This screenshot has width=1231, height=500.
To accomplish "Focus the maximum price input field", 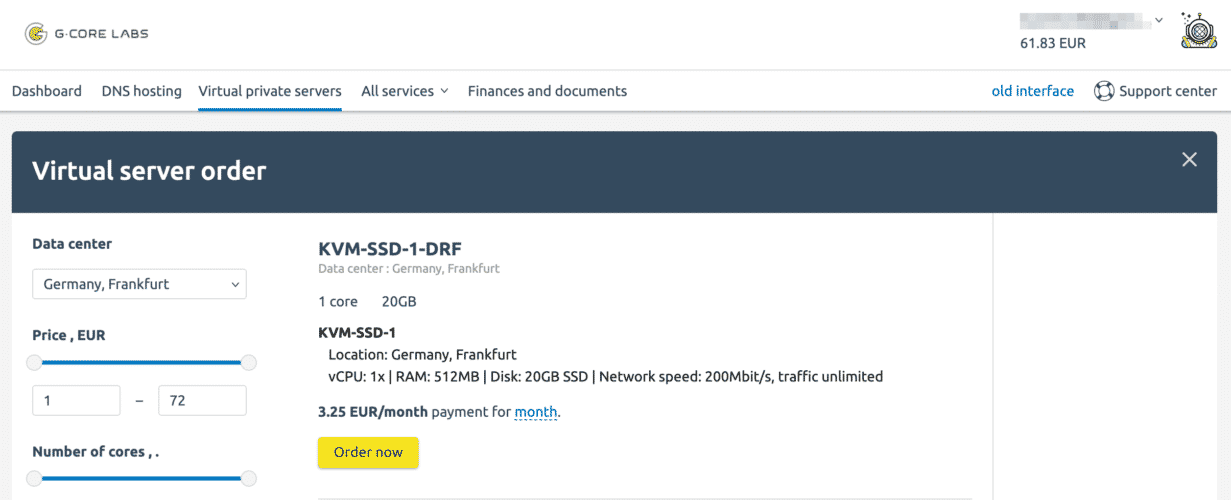I will [x=202, y=401].
